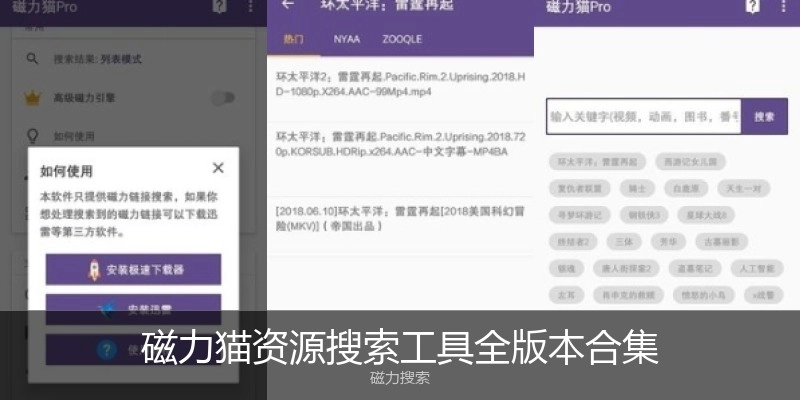Select the 复仇者联盟 keyword chip
The image size is (800, 400).
coord(579,188)
